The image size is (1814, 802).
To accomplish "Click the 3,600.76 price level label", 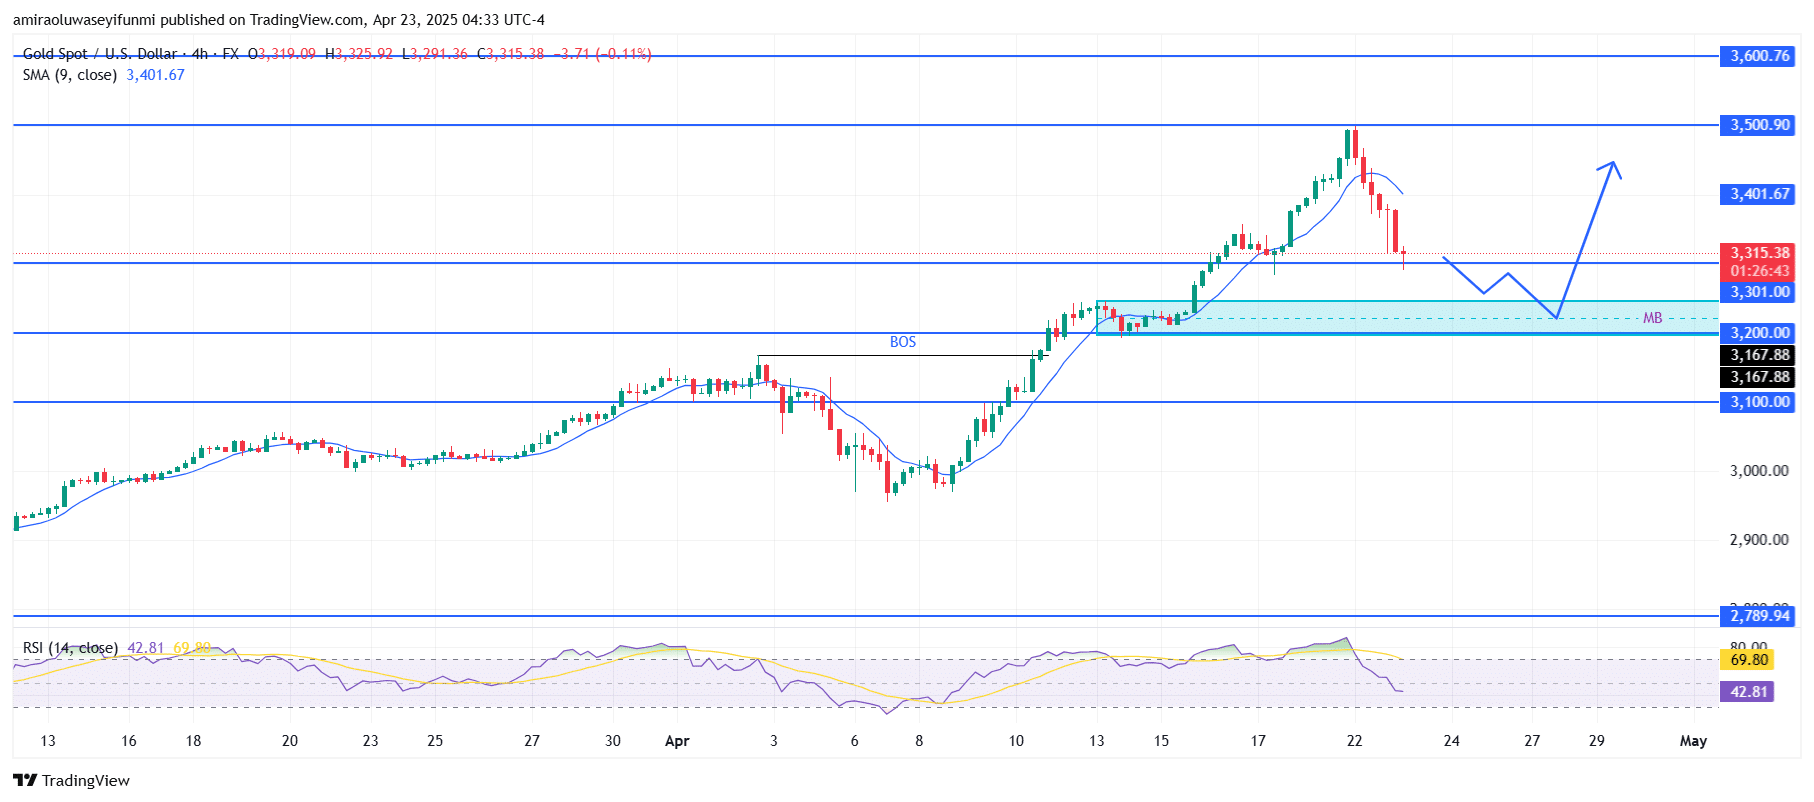I will click(x=1759, y=56).
